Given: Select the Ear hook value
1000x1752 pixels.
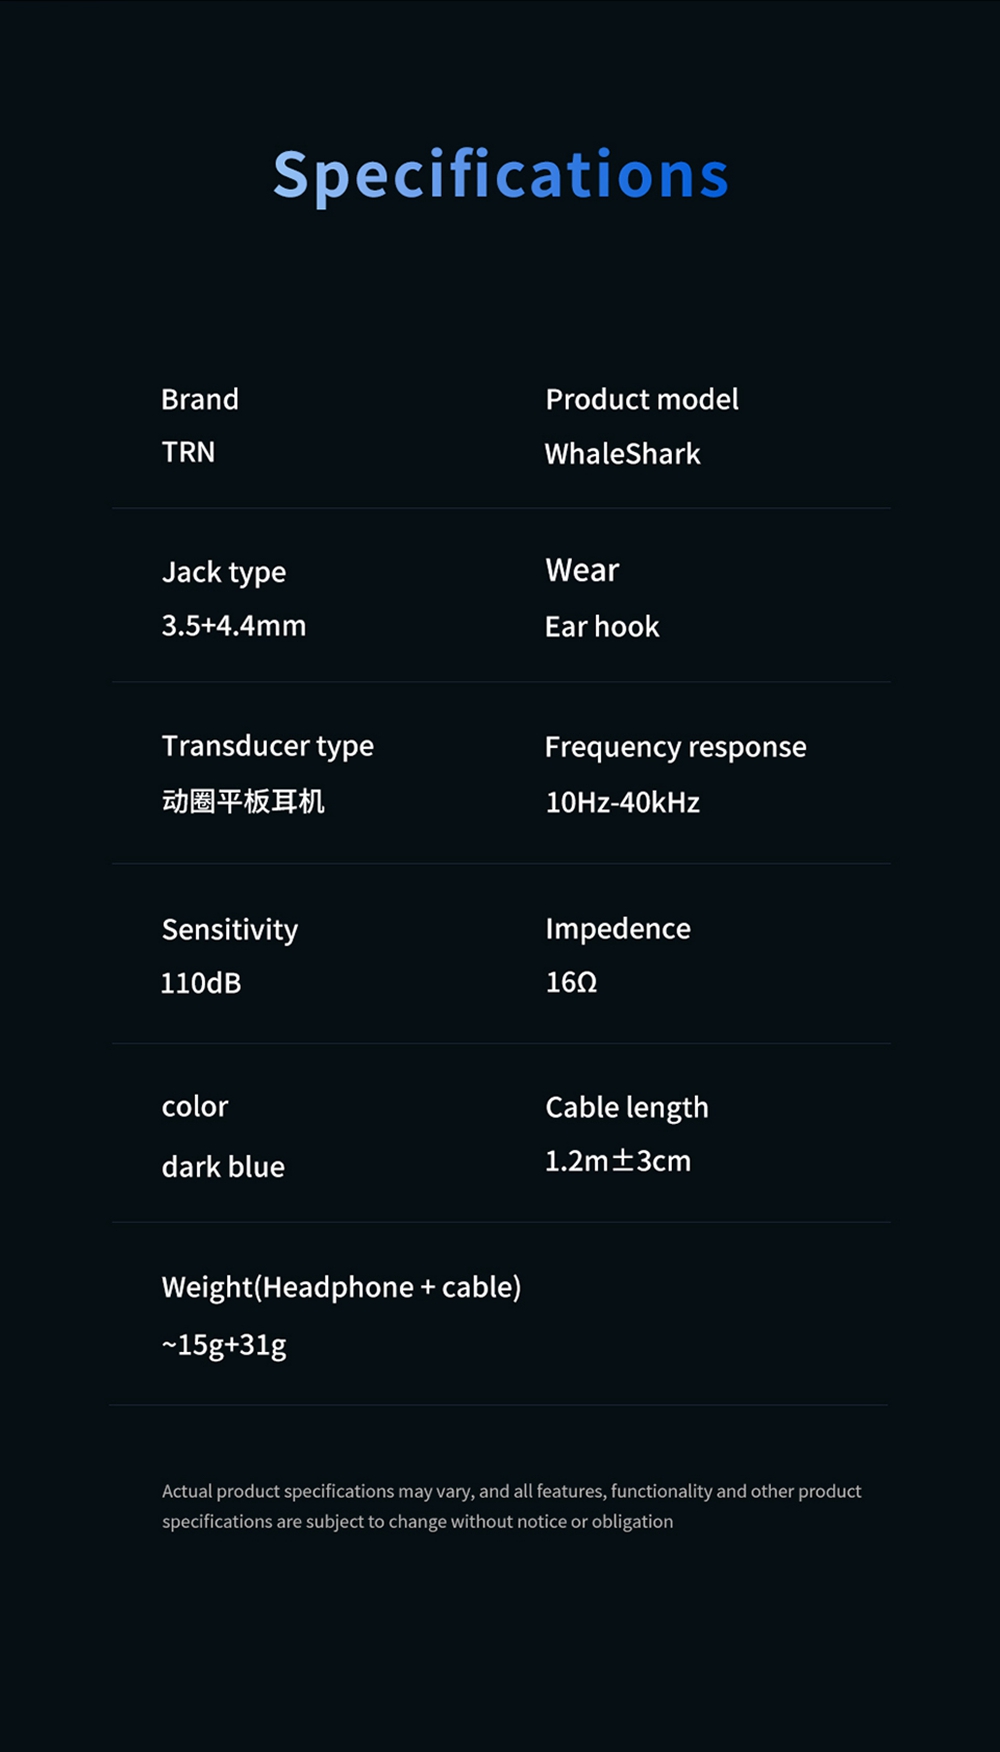Looking at the screenshot, I should point(602,627).
